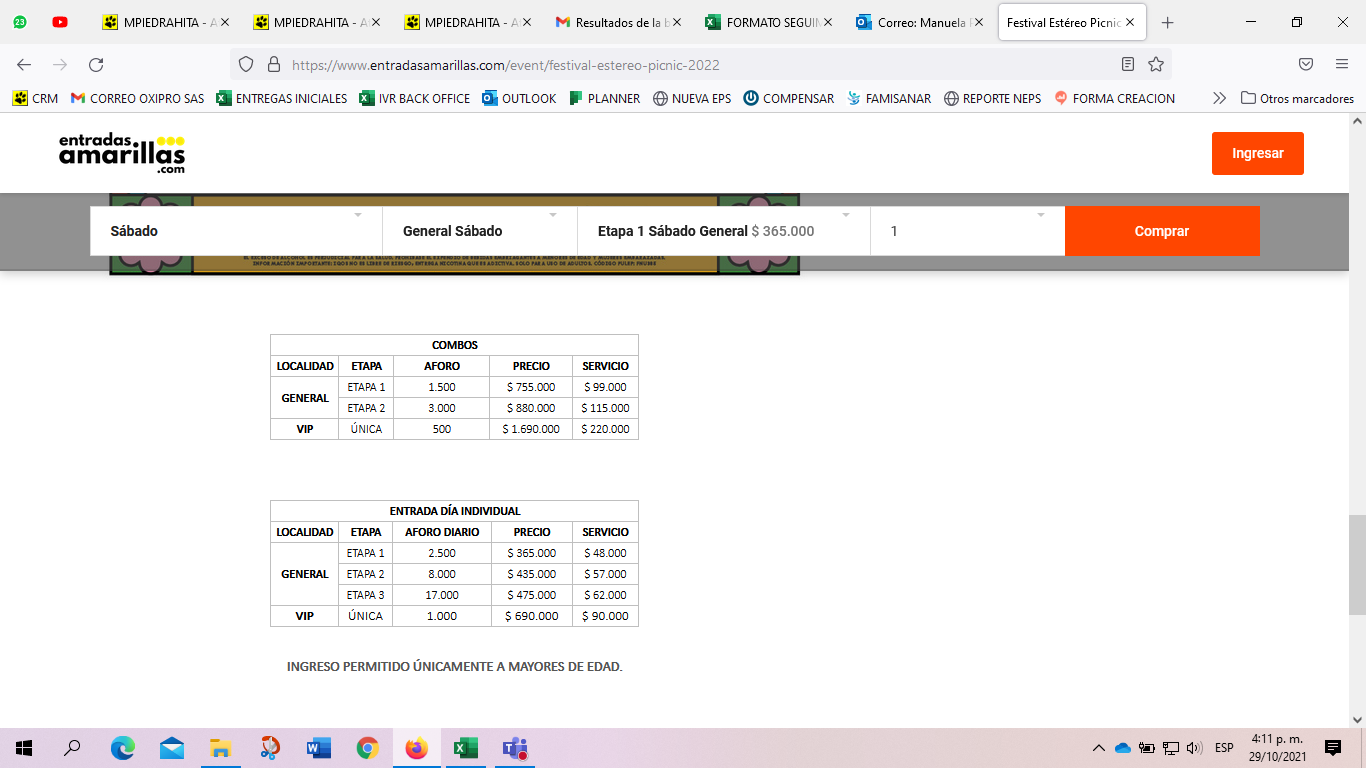The image size is (1366, 768).
Task: Open the CRM bookmark
Action: [x=35, y=98]
